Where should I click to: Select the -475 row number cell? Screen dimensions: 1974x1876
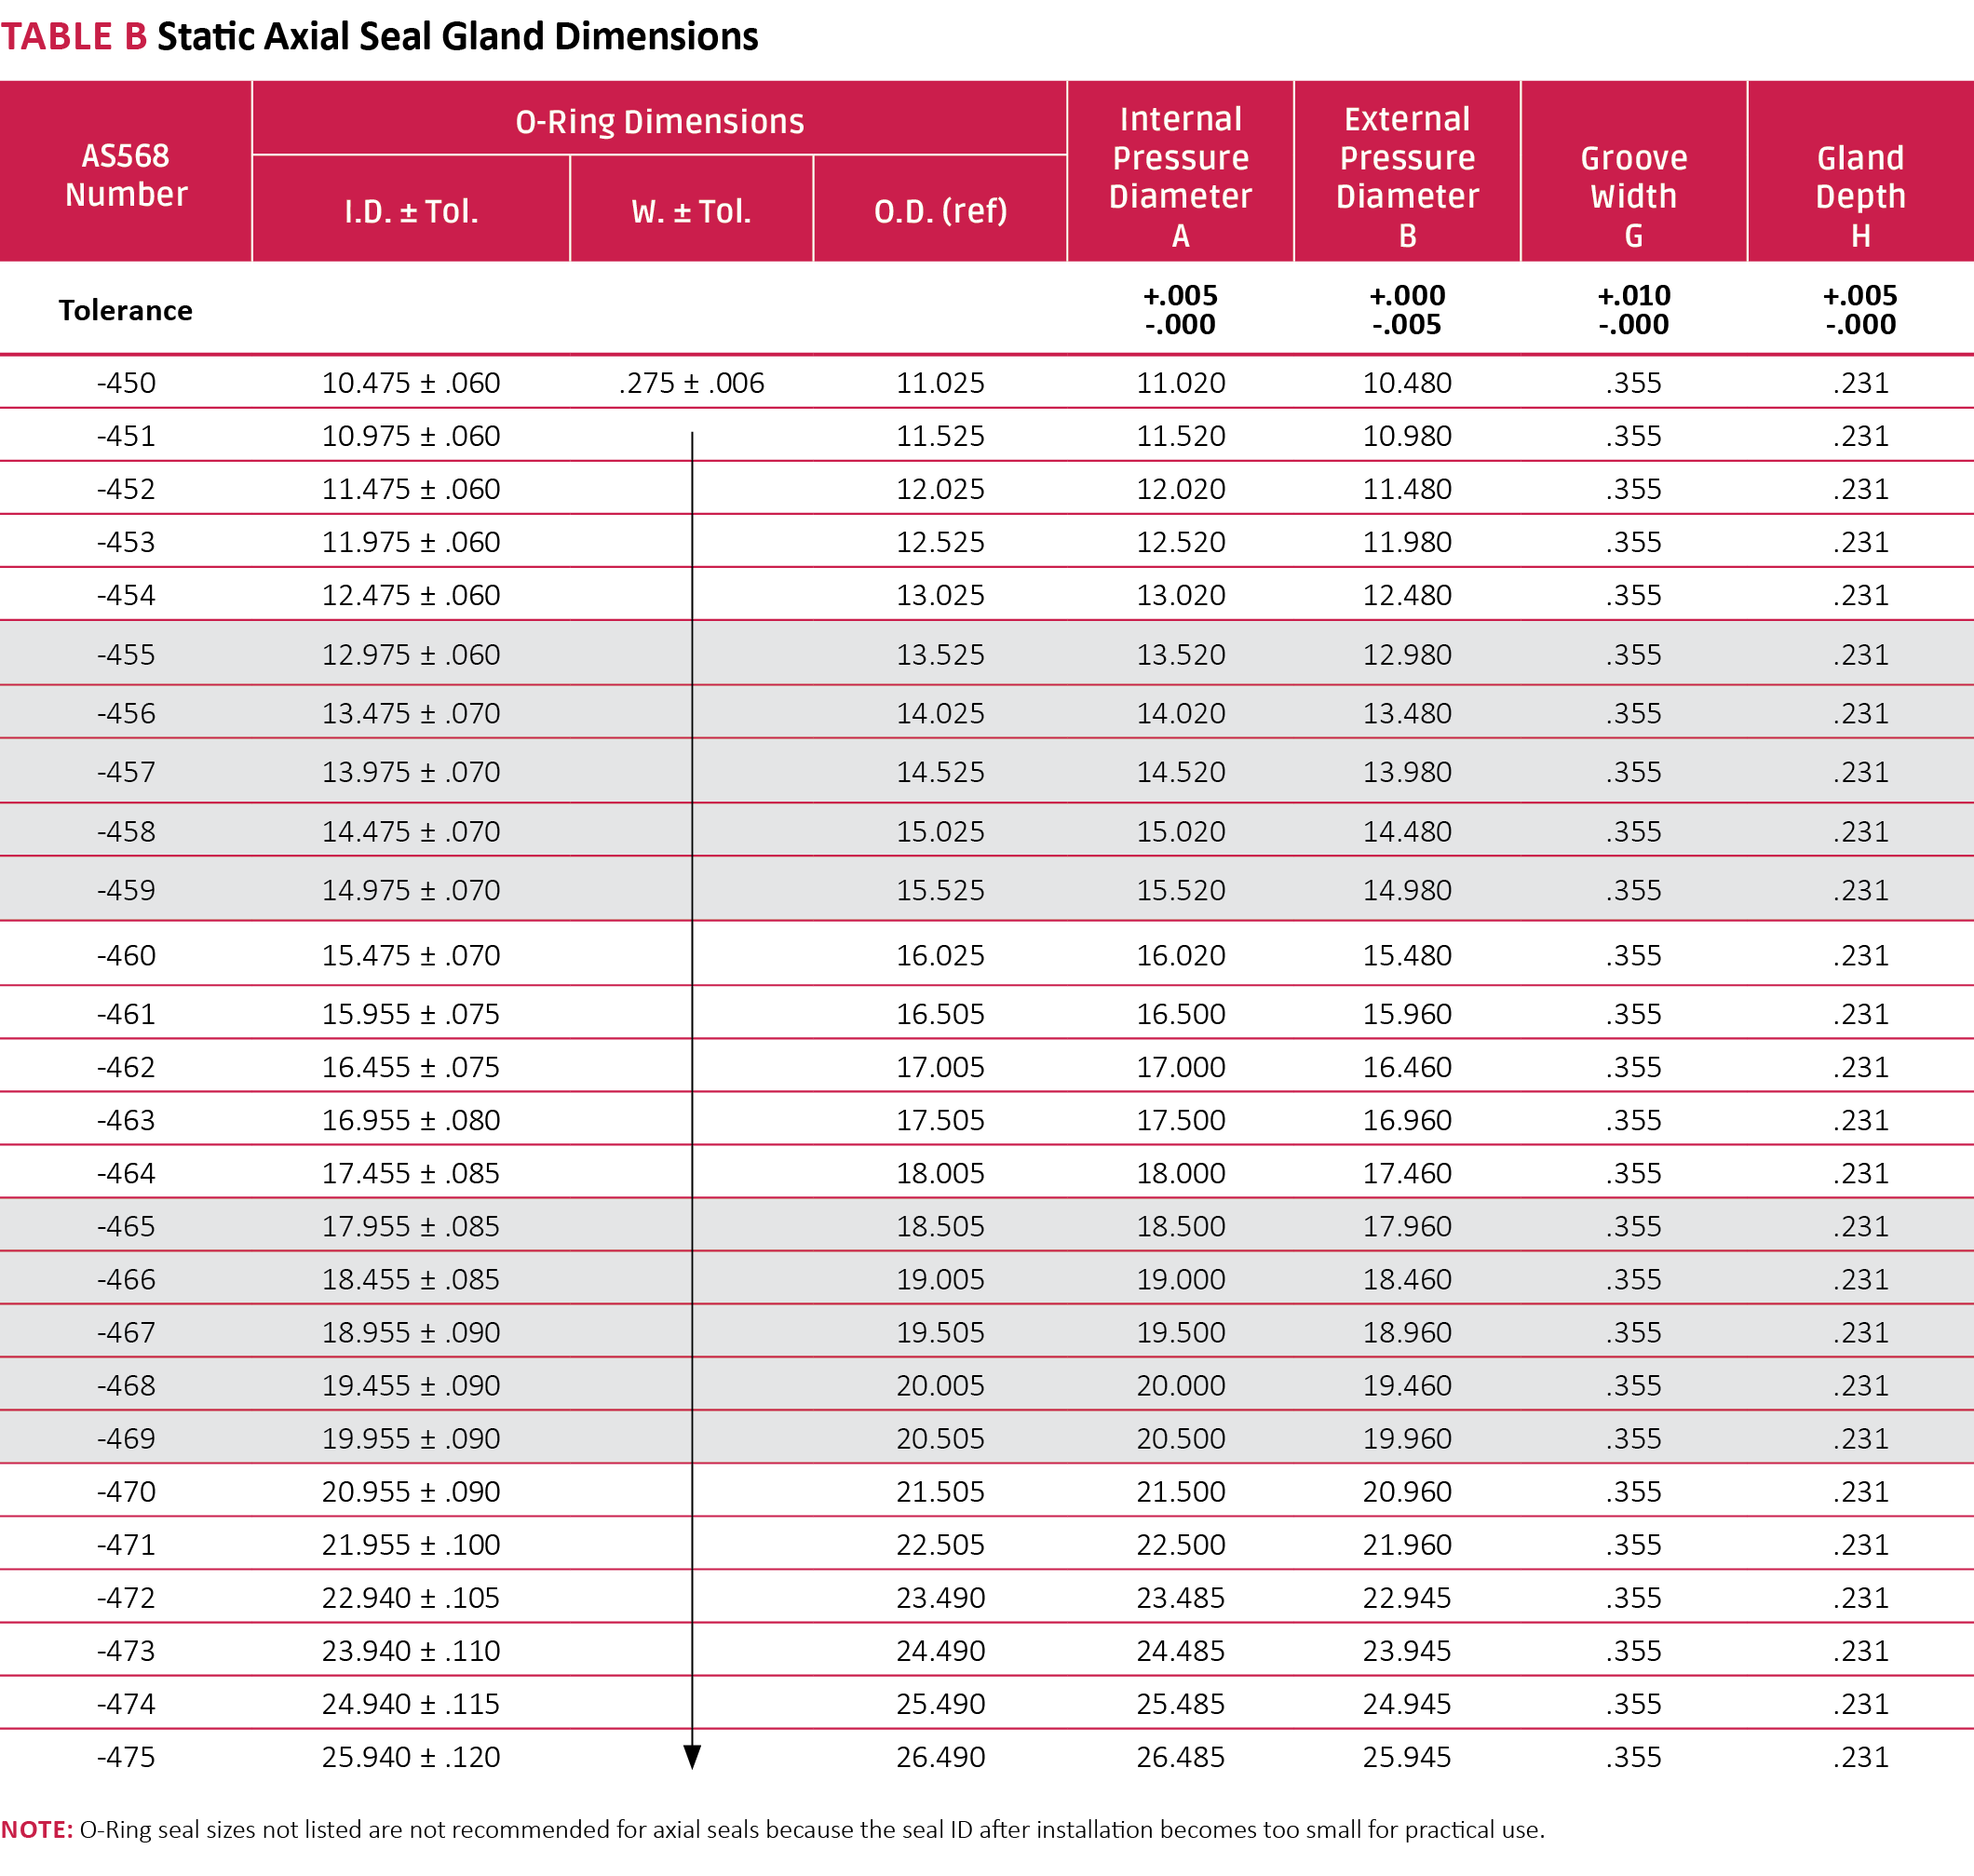(126, 1757)
